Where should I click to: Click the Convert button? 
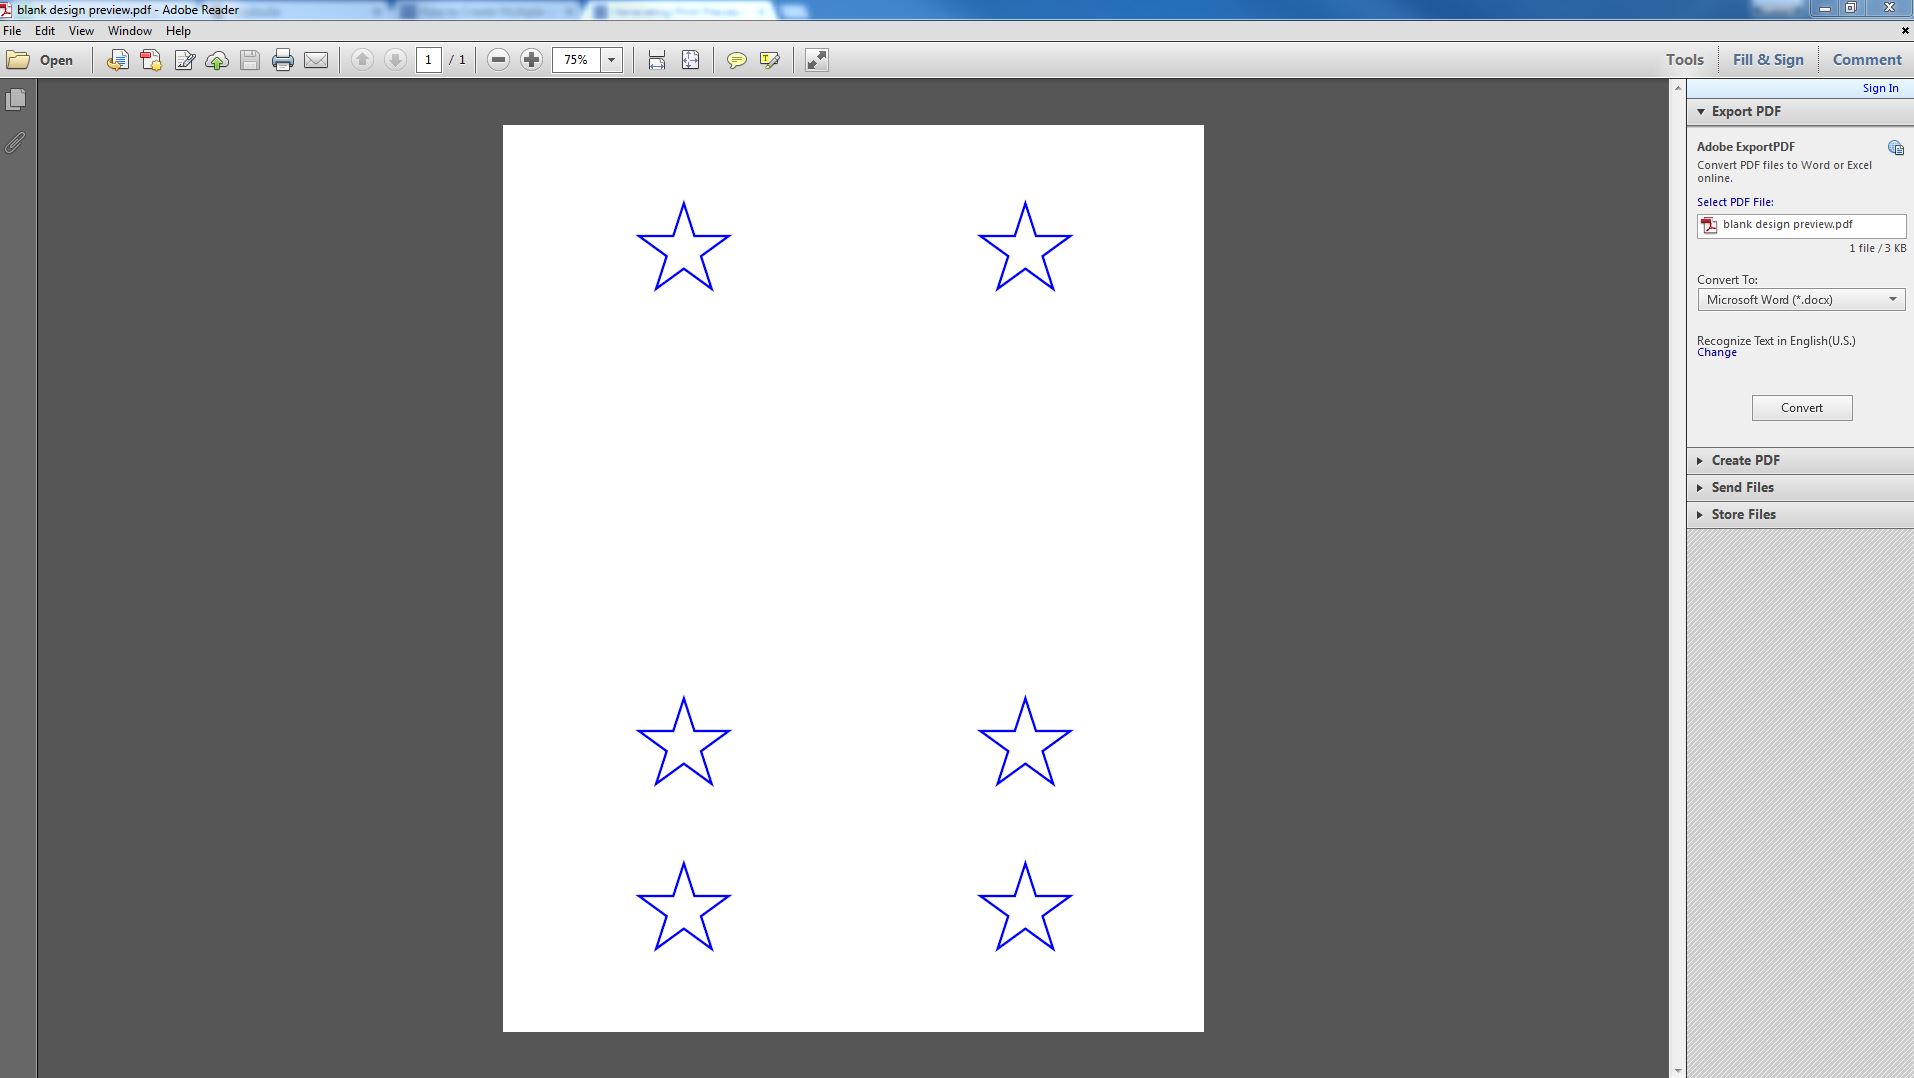(1801, 407)
